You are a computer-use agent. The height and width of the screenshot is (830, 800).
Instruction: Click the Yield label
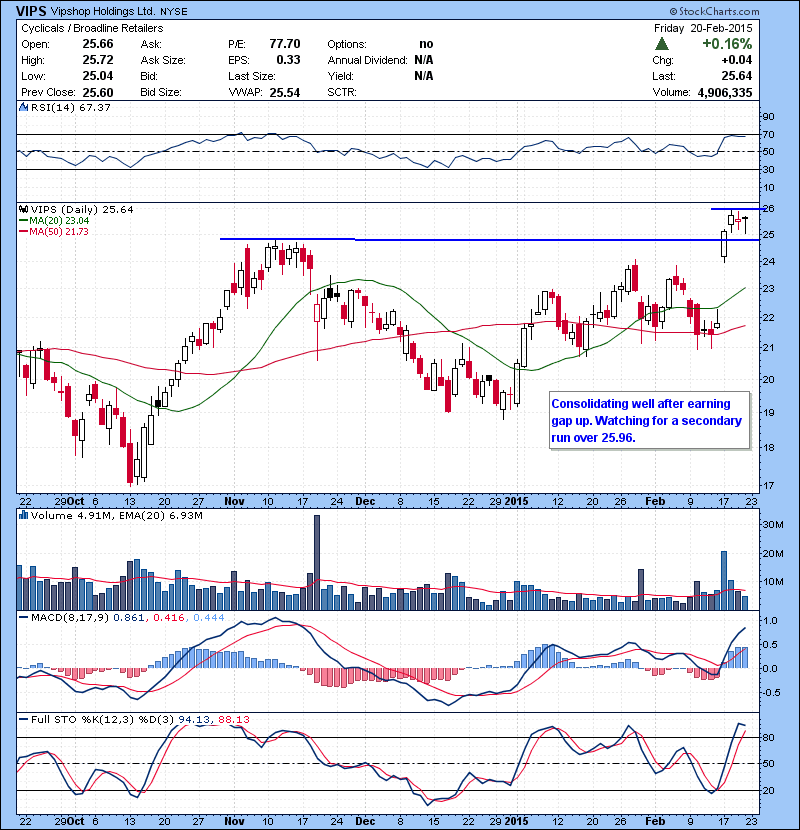pos(339,76)
